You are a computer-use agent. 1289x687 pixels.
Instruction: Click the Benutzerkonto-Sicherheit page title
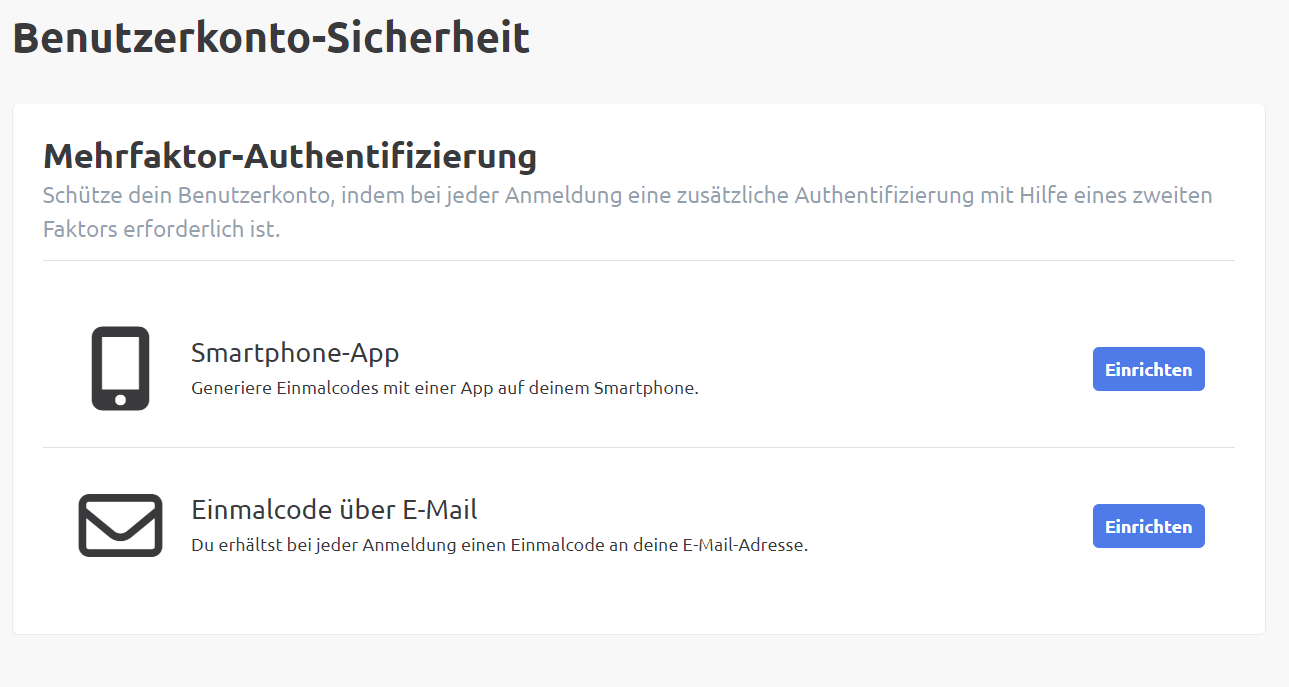[x=271, y=39]
